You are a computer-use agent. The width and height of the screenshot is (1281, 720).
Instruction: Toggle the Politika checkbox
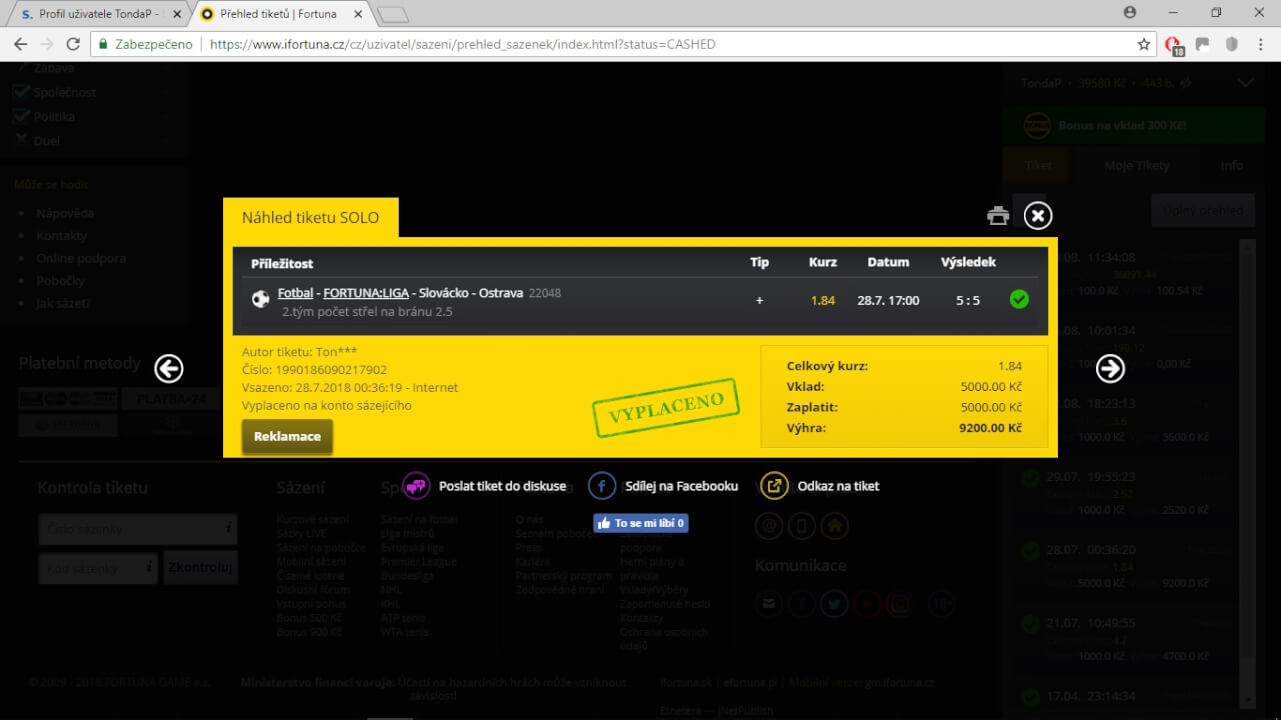(21, 116)
